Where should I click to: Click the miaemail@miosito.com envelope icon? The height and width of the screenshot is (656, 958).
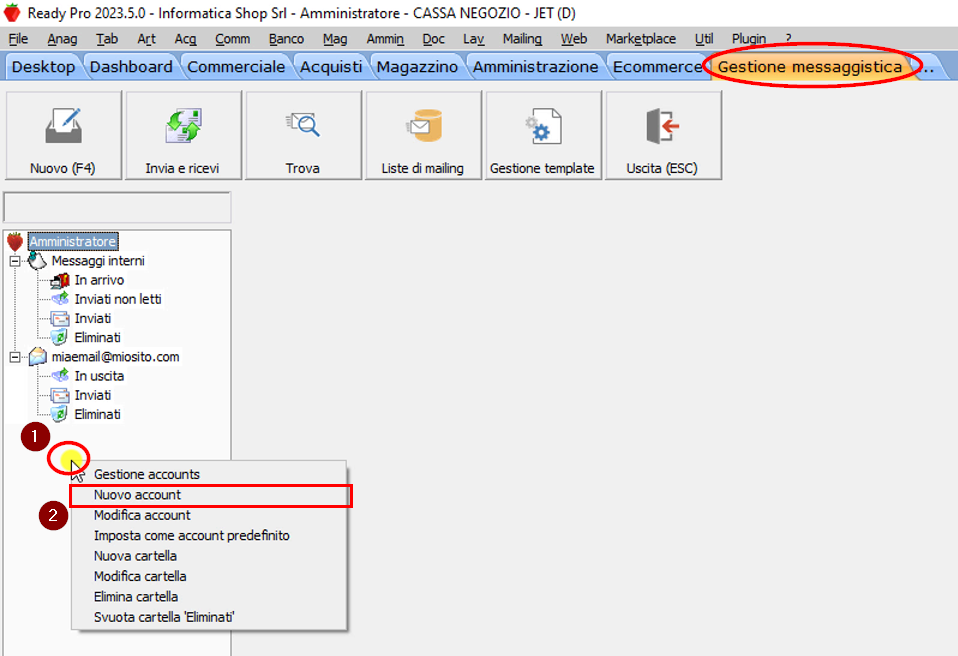(x=37, y=357)
